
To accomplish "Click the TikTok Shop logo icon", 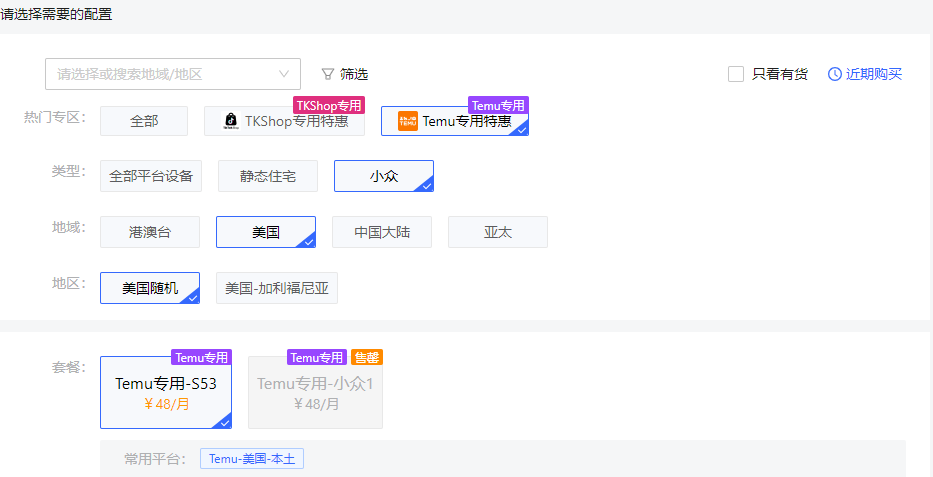I will point(230,121).
